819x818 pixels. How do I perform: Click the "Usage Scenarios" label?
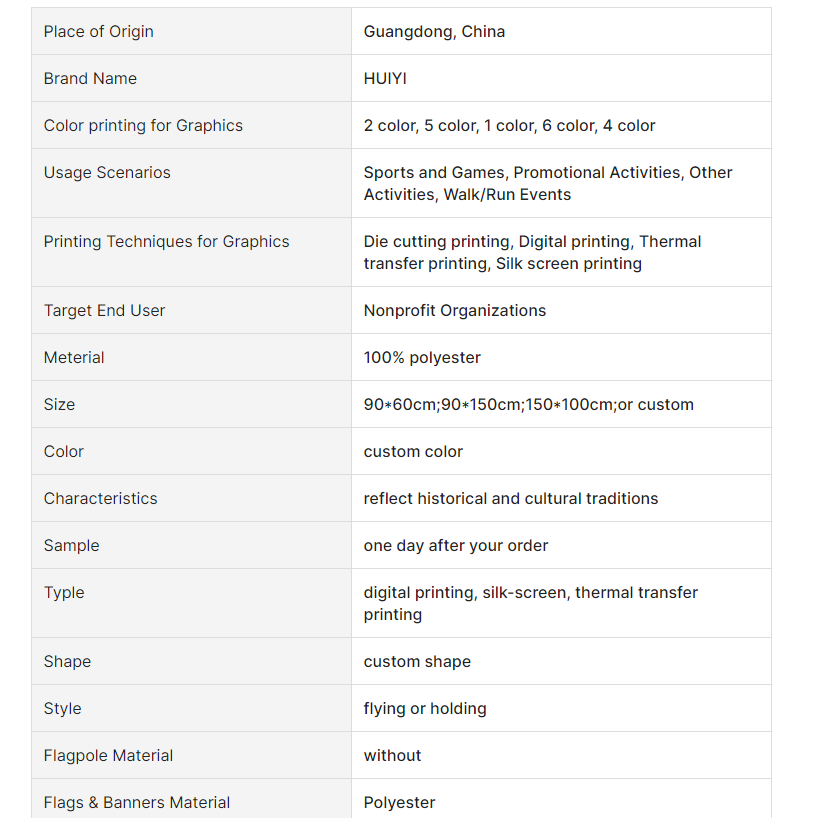(x=107, y=173)
